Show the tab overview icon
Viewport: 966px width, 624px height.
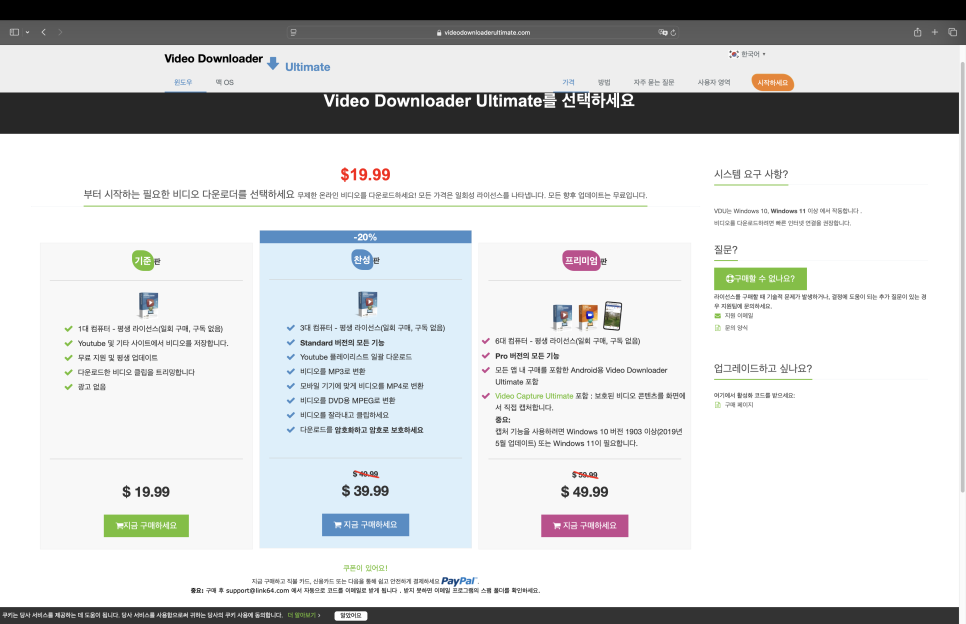tap(952, 32)
